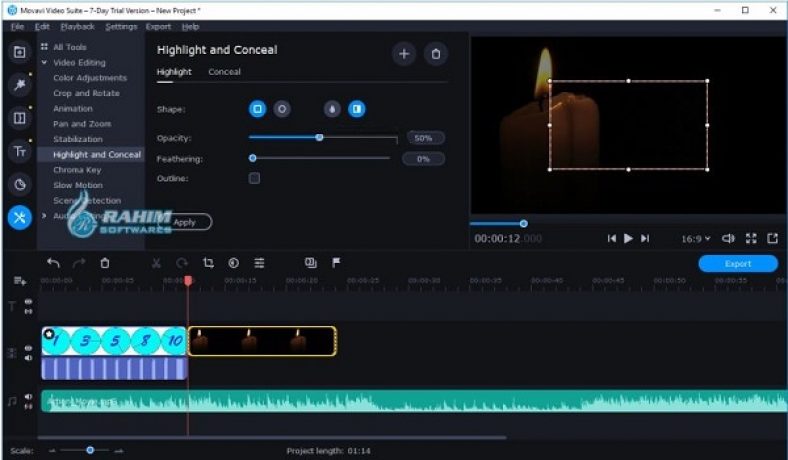
Task: Add a new track to the timeline
Action: point(20,281)
